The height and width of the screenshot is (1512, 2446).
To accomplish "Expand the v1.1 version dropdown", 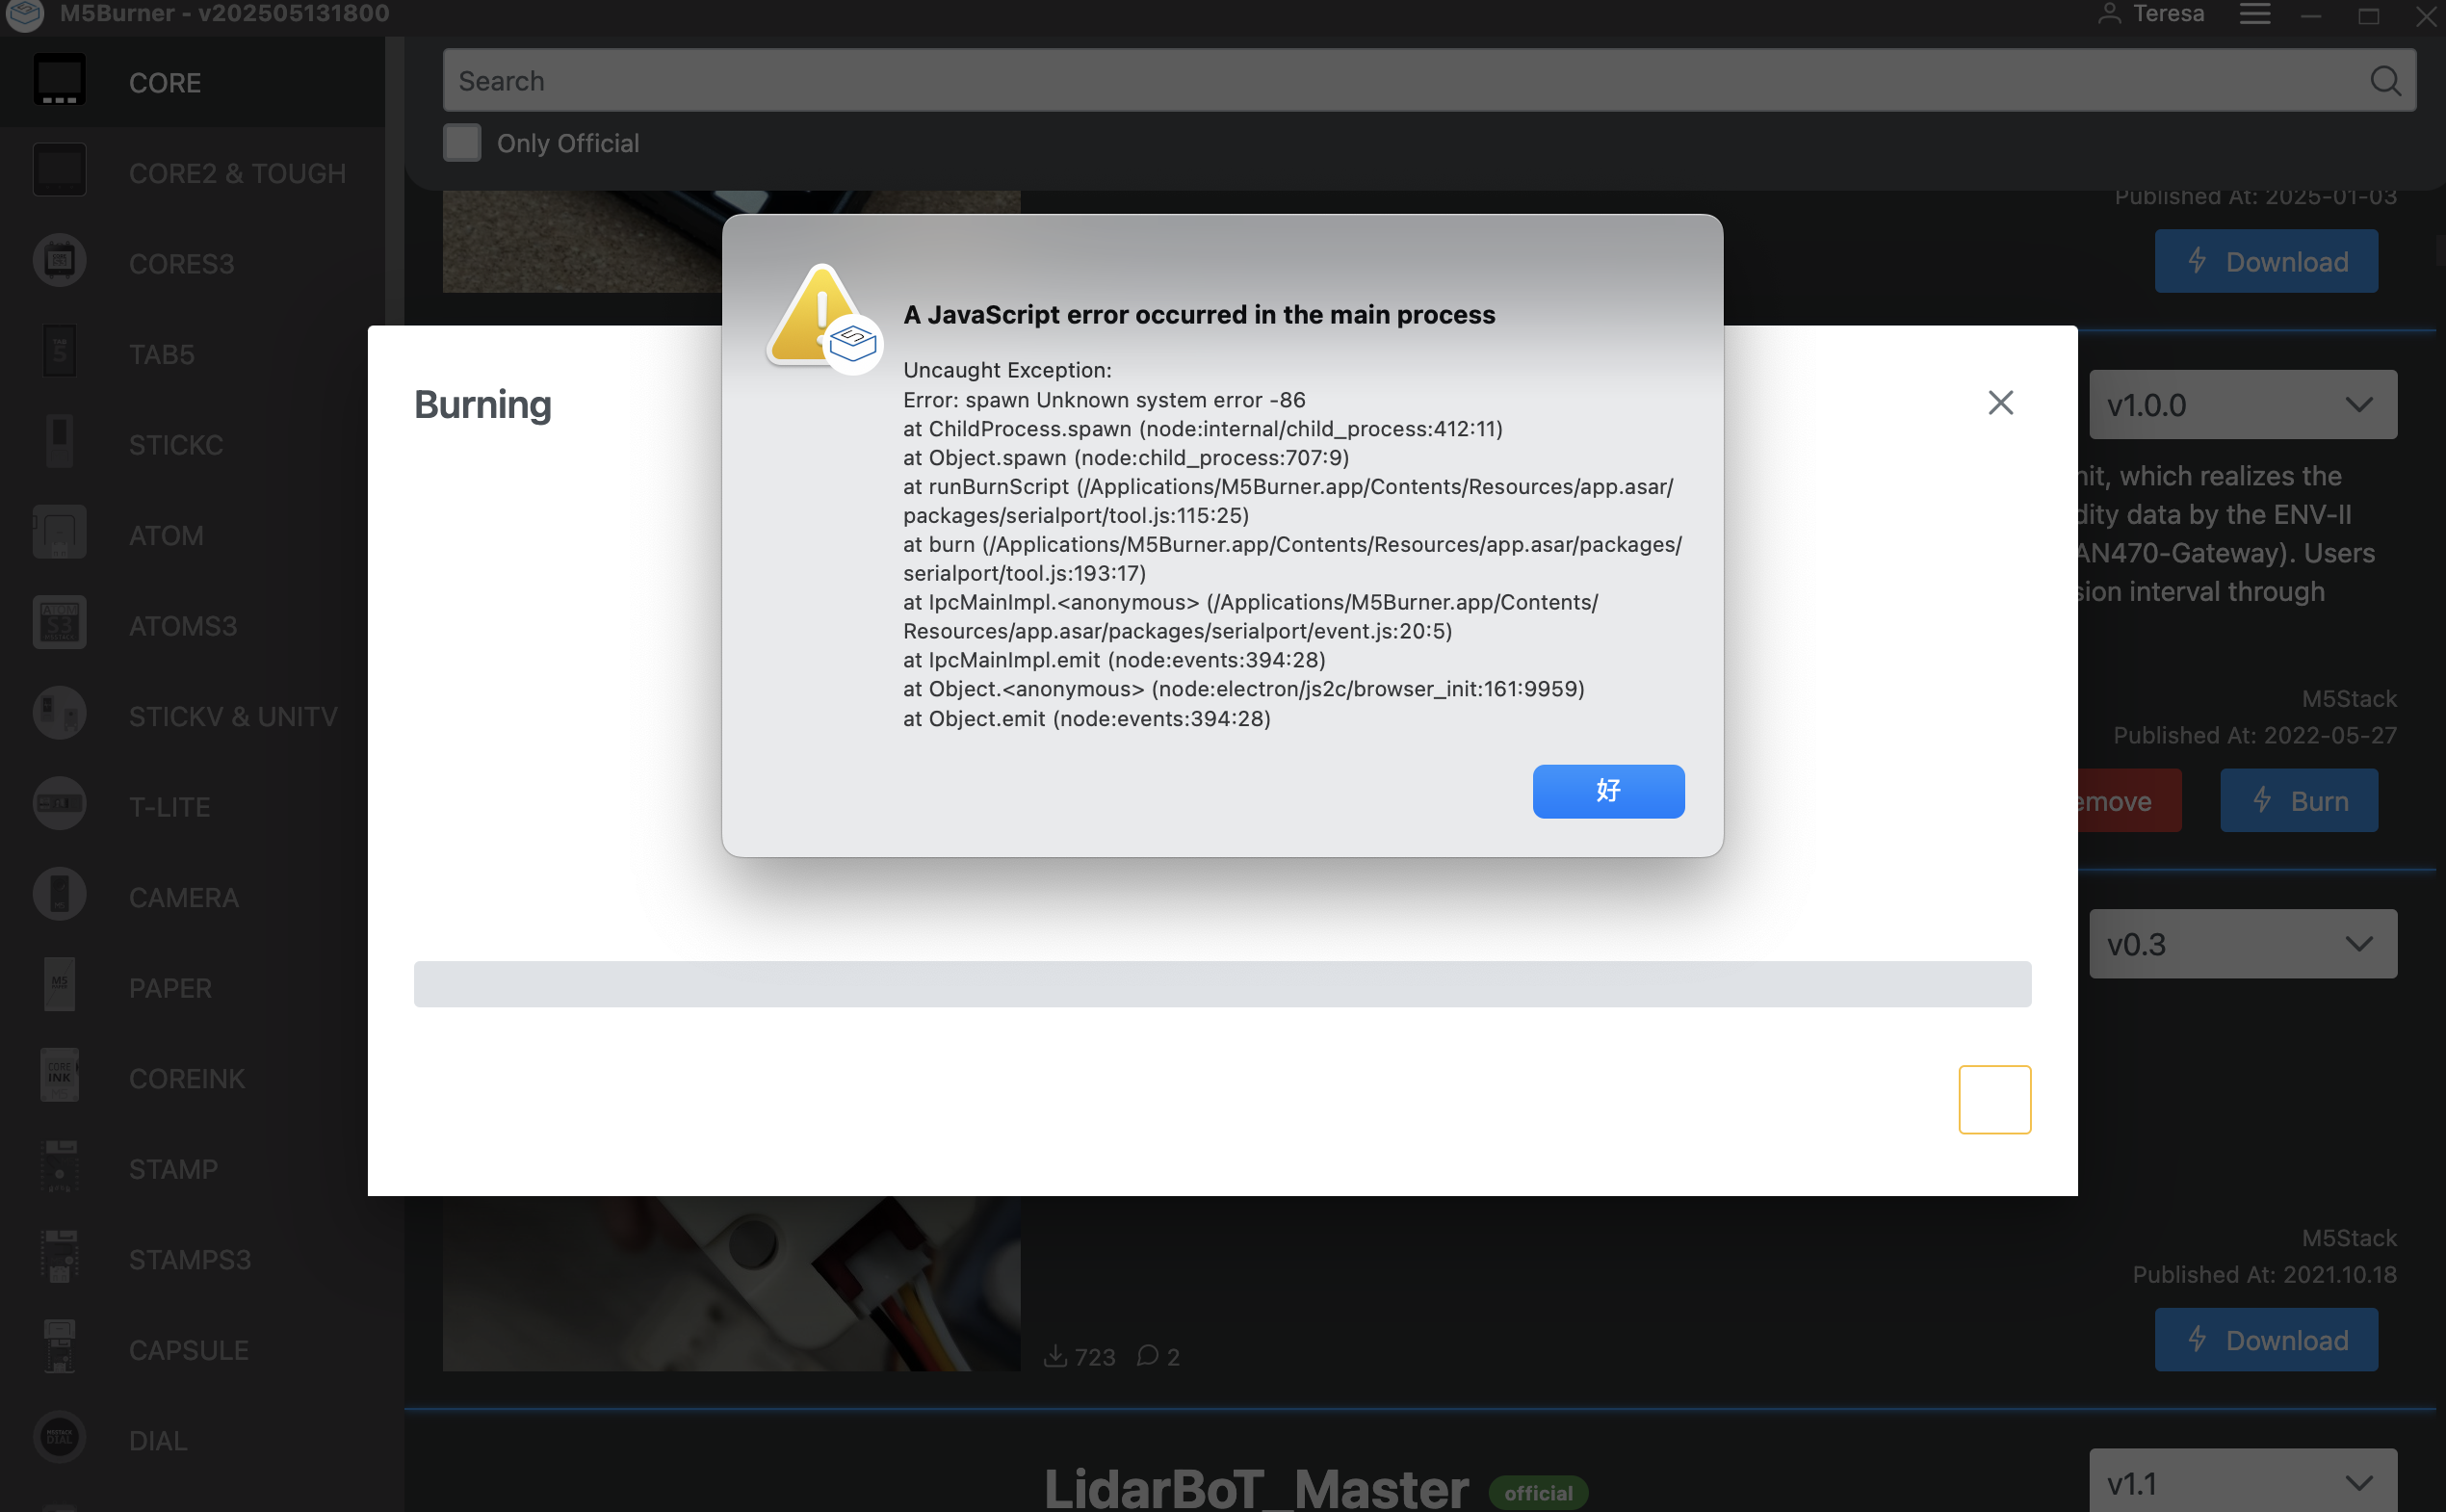I will (2243, 1482).
